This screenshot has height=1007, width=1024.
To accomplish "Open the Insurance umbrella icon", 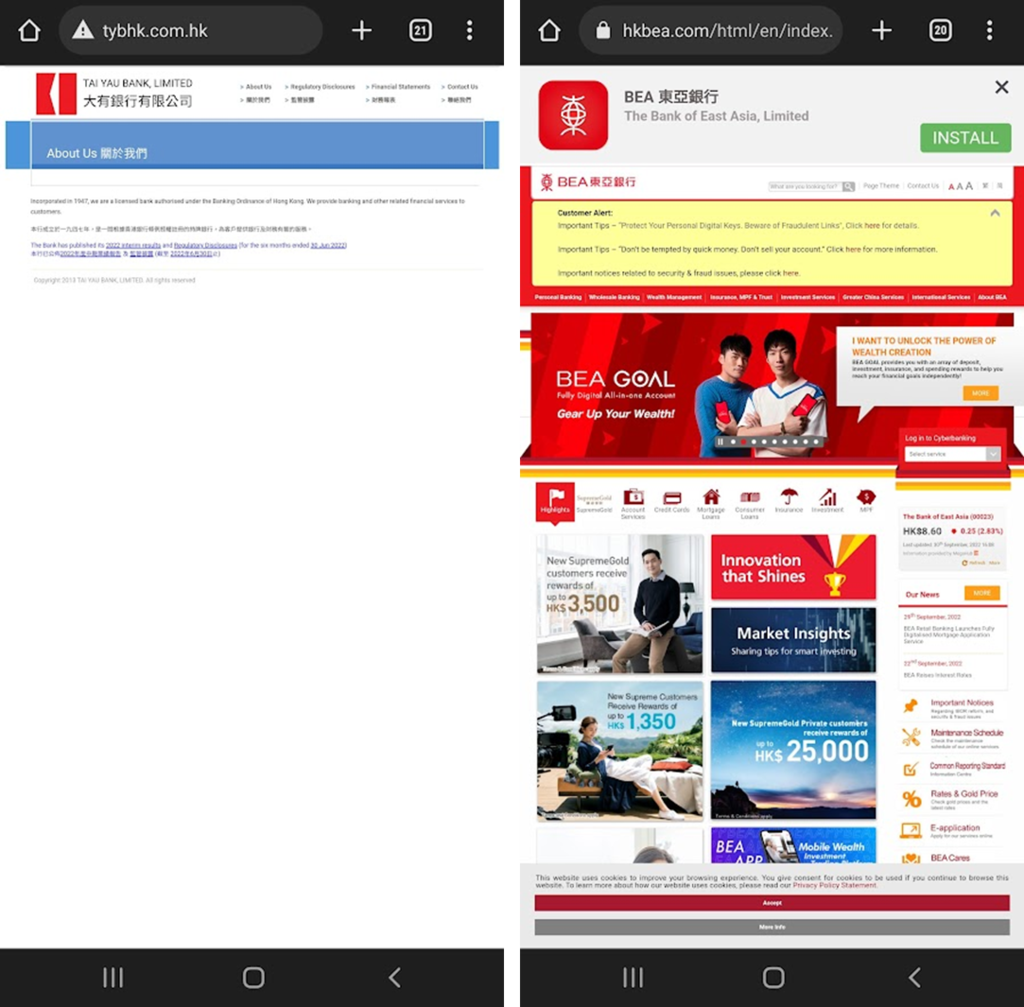I will (789, 500).
